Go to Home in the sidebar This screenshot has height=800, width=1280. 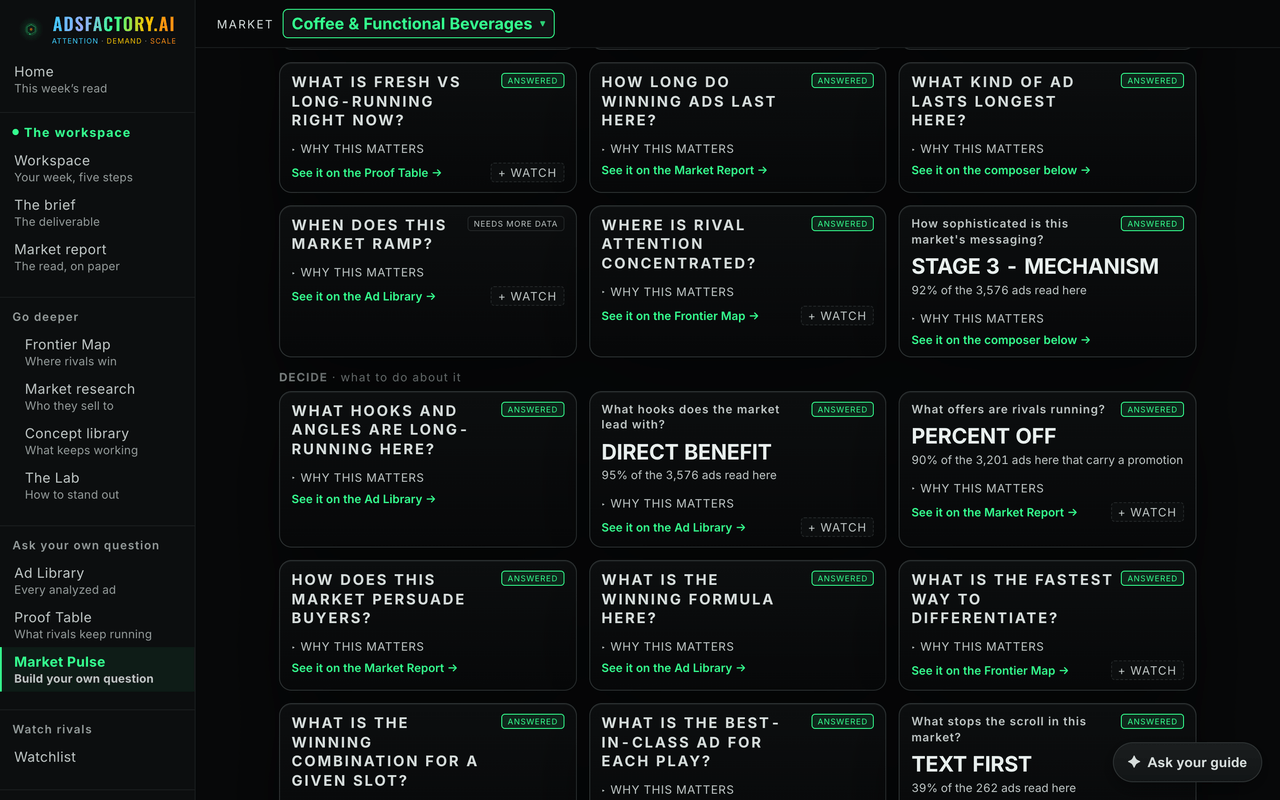coord(97,79)
